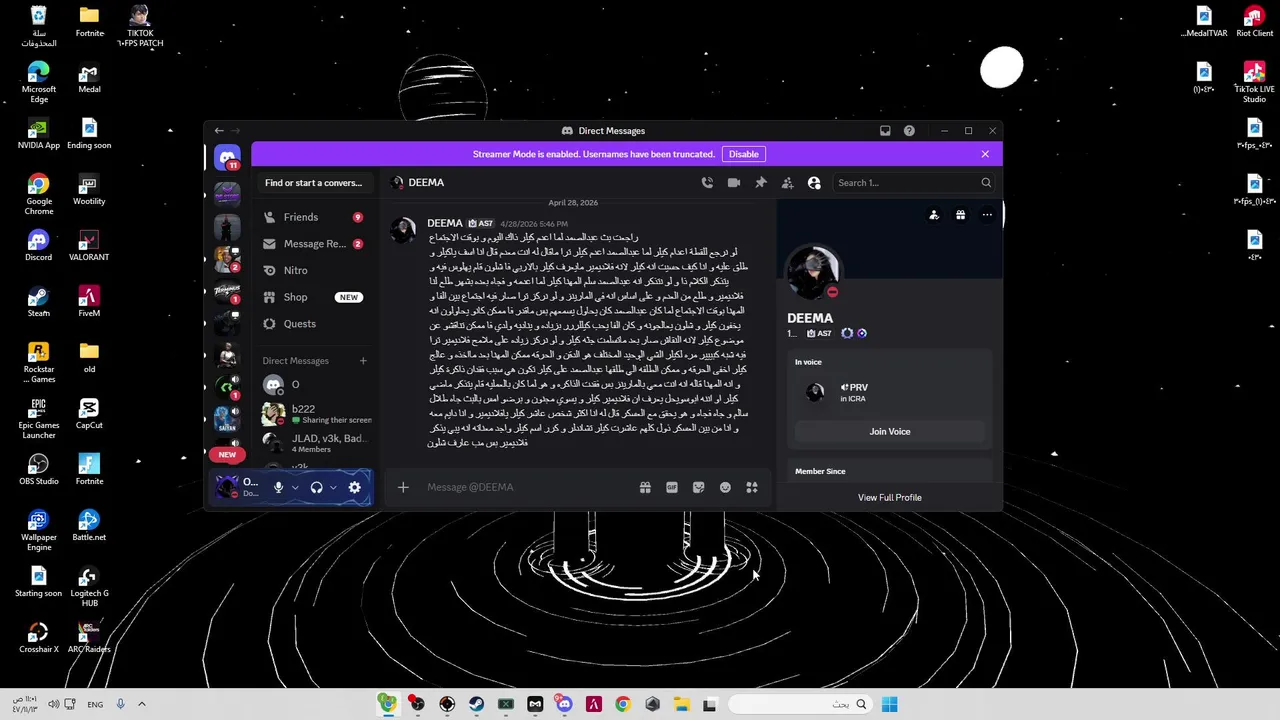The width and height of the screenshot is (1280, 720).
Task: Open the Friends tab
Action: click(314, 217)
